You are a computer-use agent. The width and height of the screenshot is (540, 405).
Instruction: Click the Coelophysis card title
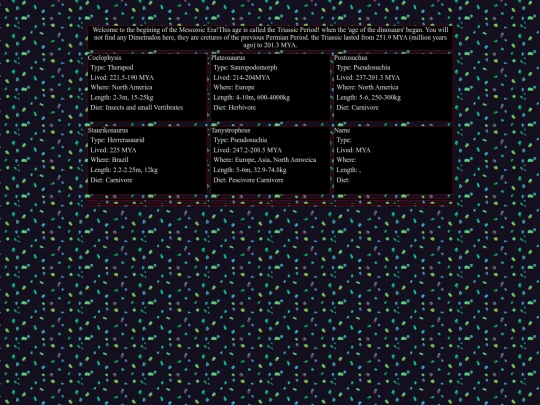click(x=104, y=58)
